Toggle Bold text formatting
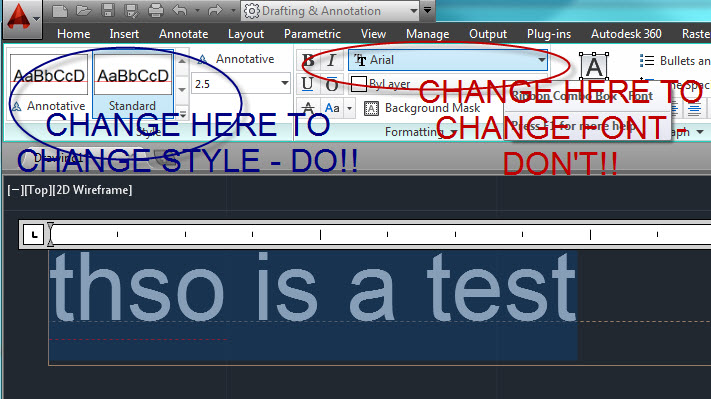This screenshot has width=711, height=399. click(308, 60)
